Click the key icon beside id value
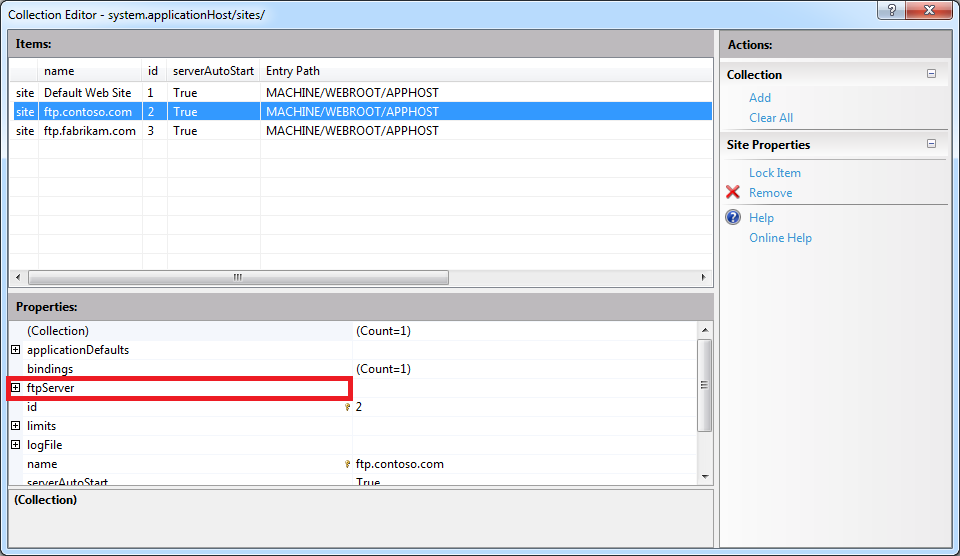This screenshot has height=556, width=960. (348, 407)
